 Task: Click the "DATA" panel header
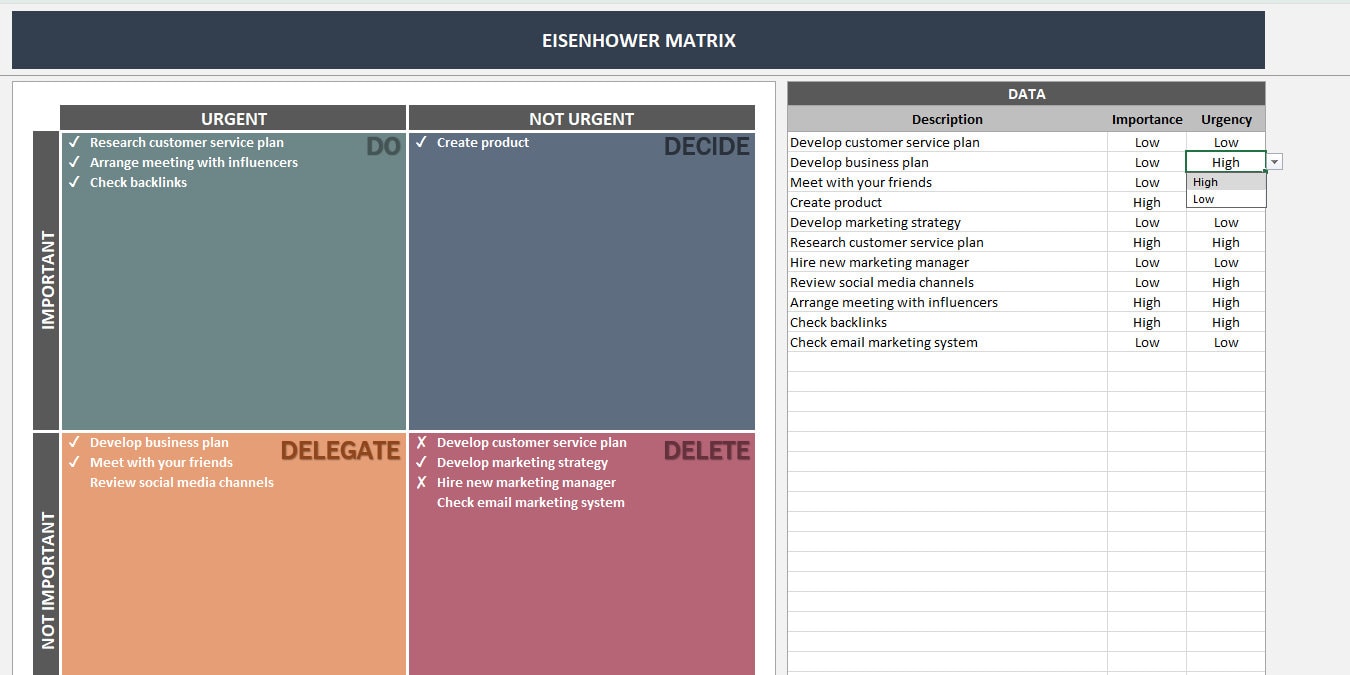point(1026,93)
